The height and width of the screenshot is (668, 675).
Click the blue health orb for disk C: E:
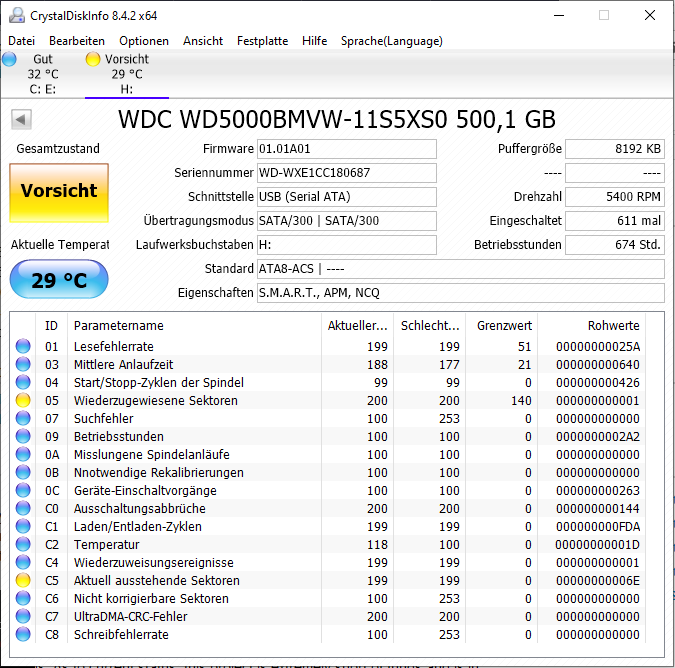(x=10, y=59)
